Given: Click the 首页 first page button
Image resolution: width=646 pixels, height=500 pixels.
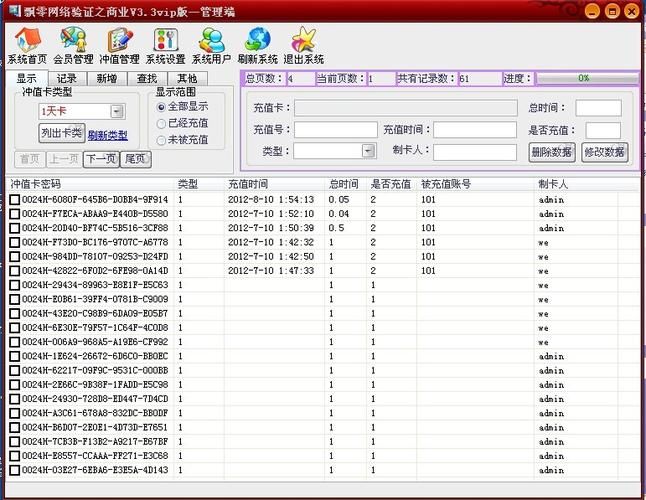Looking at the screenshot, I should (x=30, y=159).
